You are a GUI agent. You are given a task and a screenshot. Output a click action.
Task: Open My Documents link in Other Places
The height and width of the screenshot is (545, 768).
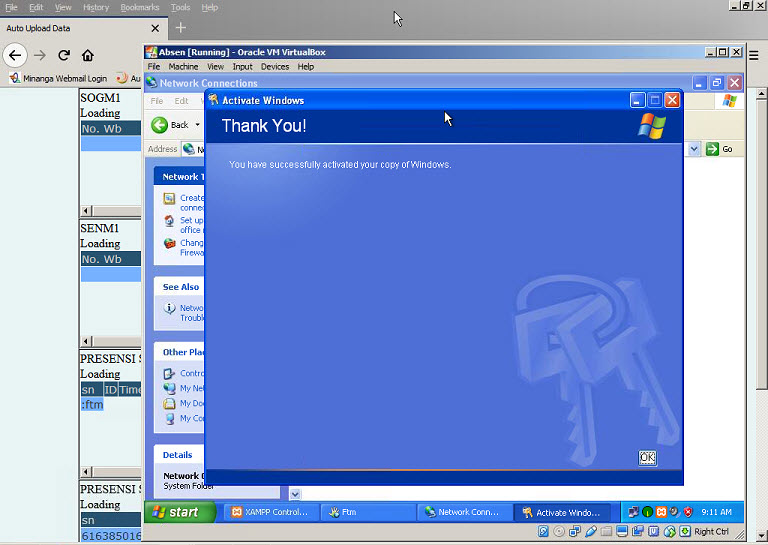[192, 403]
